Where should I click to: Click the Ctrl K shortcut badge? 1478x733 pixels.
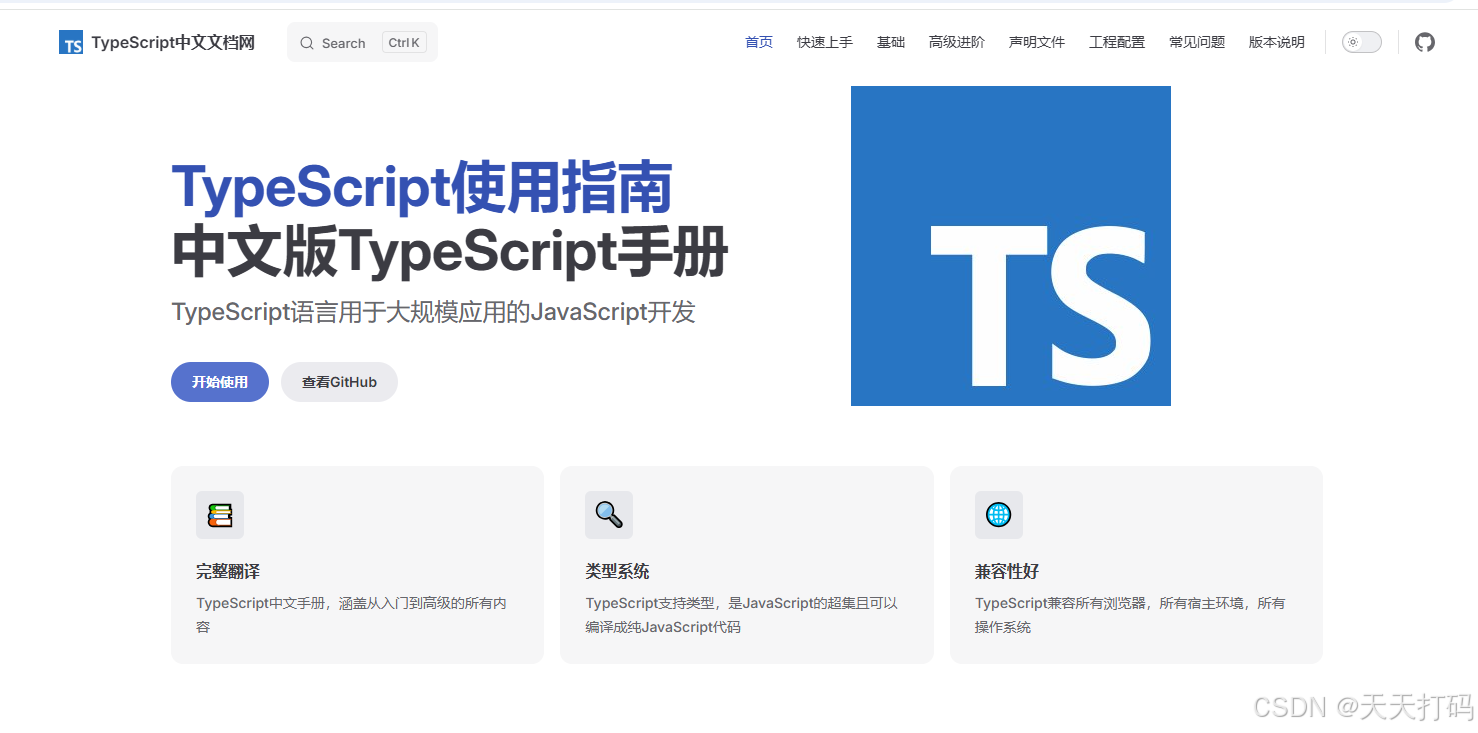pos(404,42)
